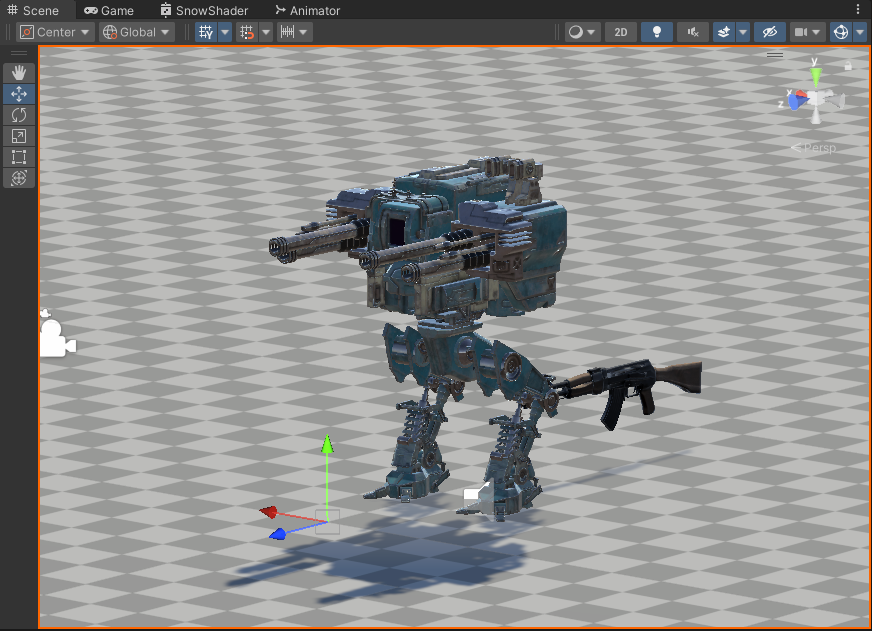This screenshot has width=872, height=631.
Task: Toggle scene audio mute button
Action: [693, 32]
